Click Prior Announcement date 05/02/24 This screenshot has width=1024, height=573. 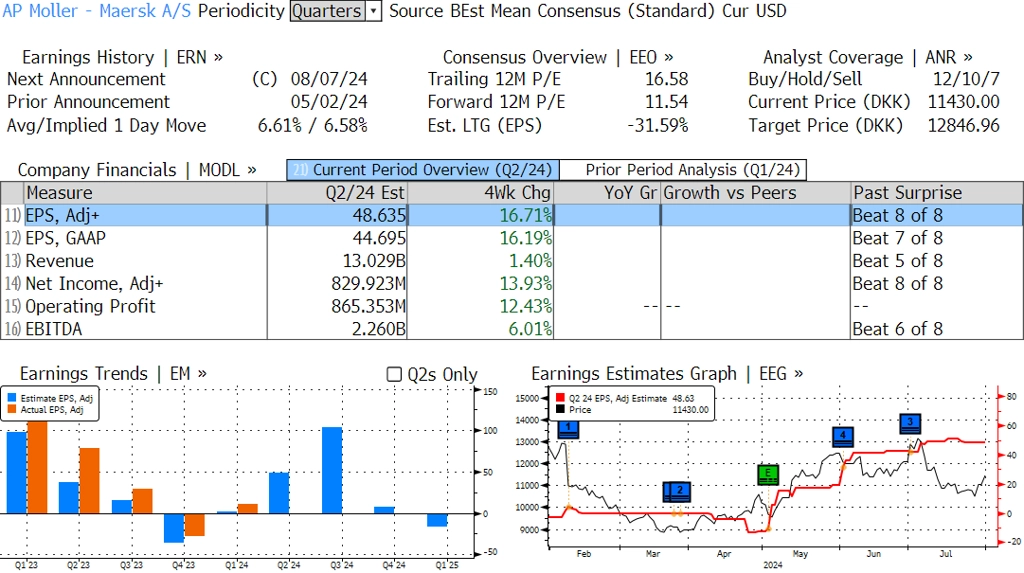click(329, 102)
